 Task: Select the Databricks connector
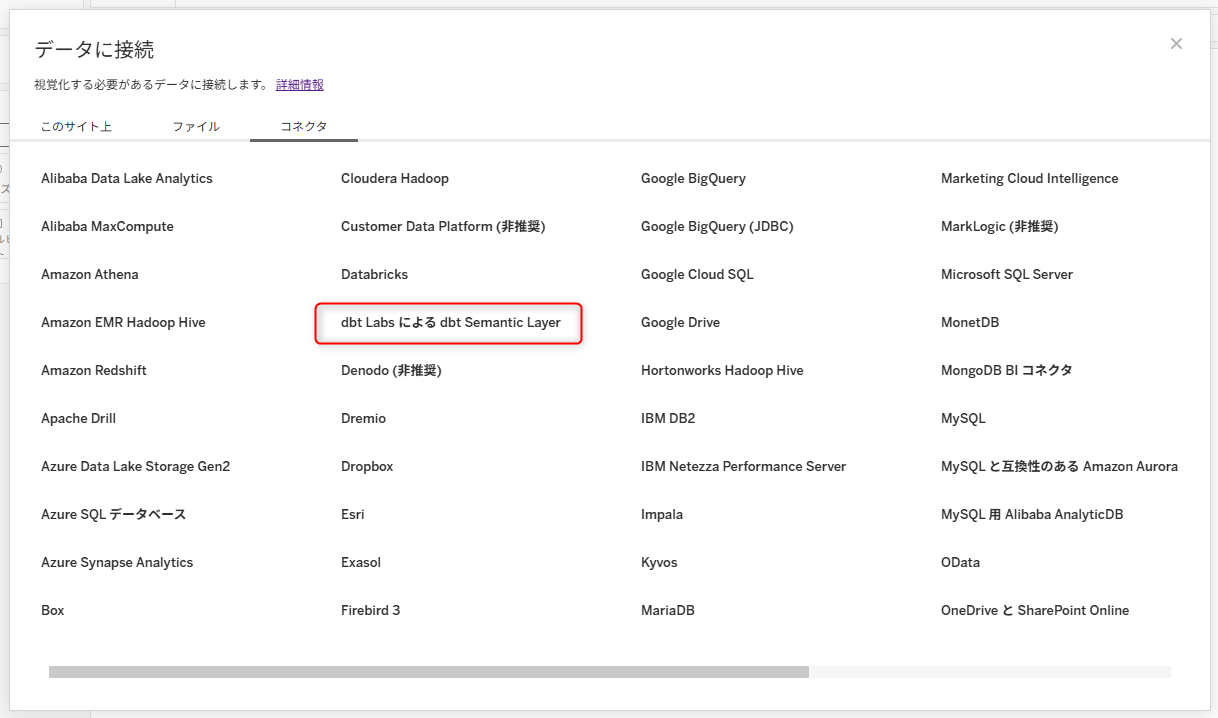point(374,275)
